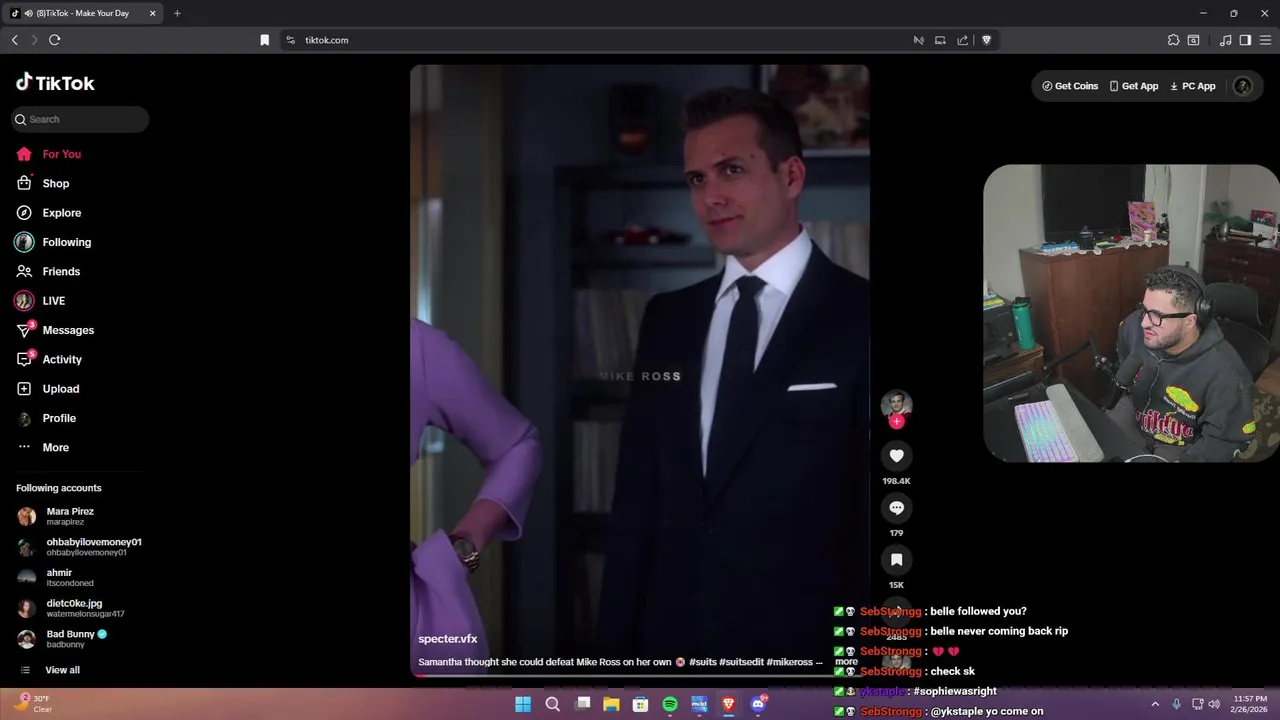Viewport: 1280px width, 720px height.
Task: Like the video with heart icon
Action: [x=896, y=456]
